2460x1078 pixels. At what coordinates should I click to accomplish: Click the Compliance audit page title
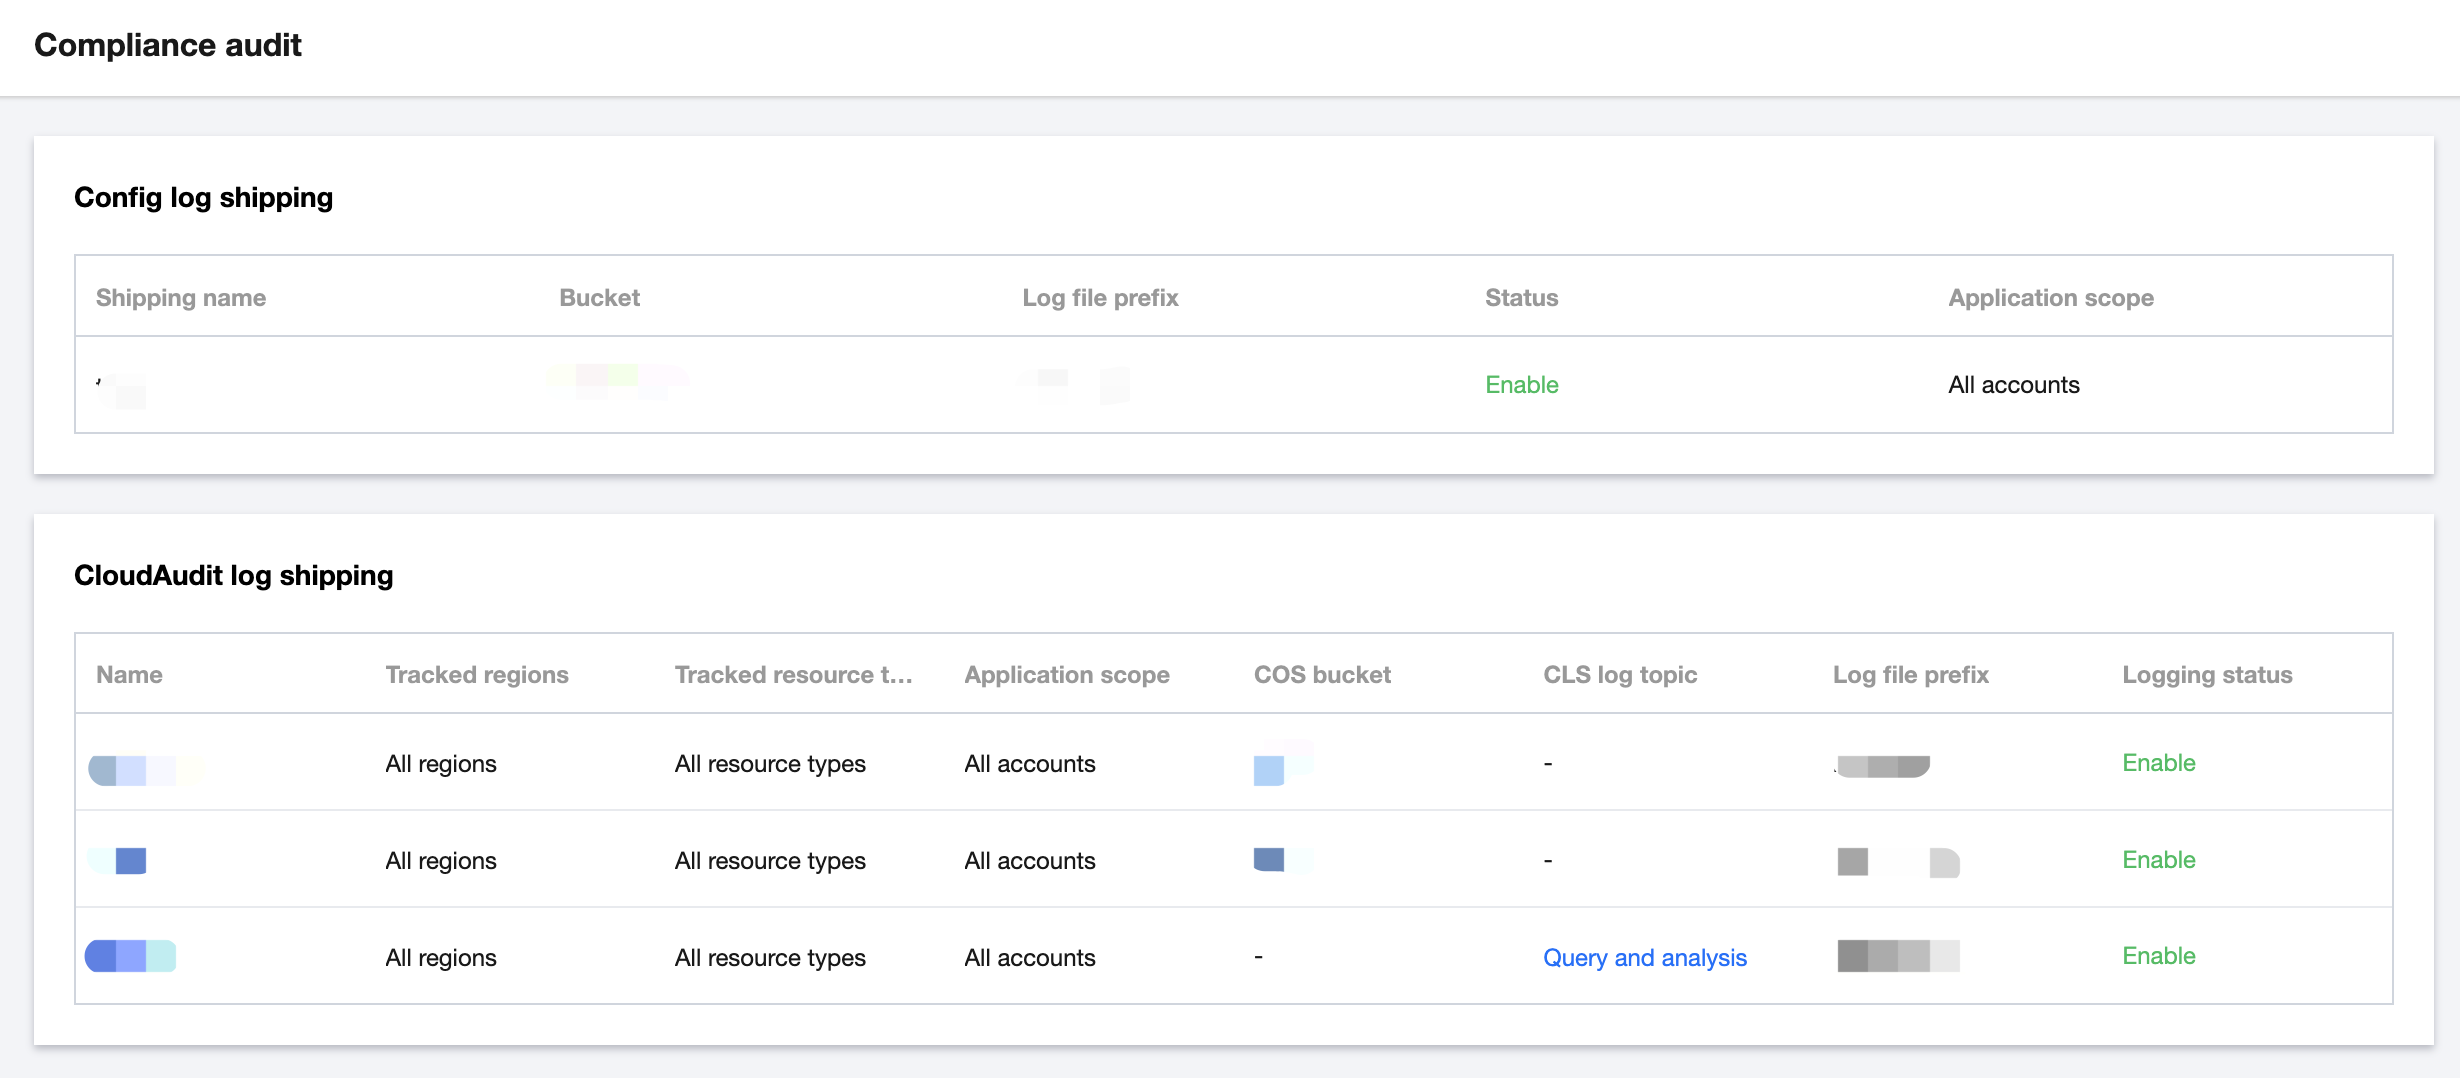(x=167, y=45)
